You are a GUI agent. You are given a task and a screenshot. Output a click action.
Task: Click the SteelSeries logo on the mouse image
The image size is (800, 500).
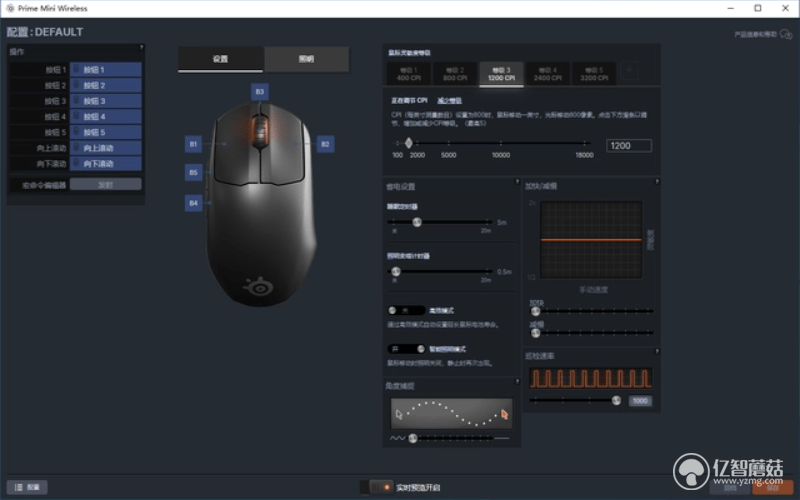pos(260,286)
